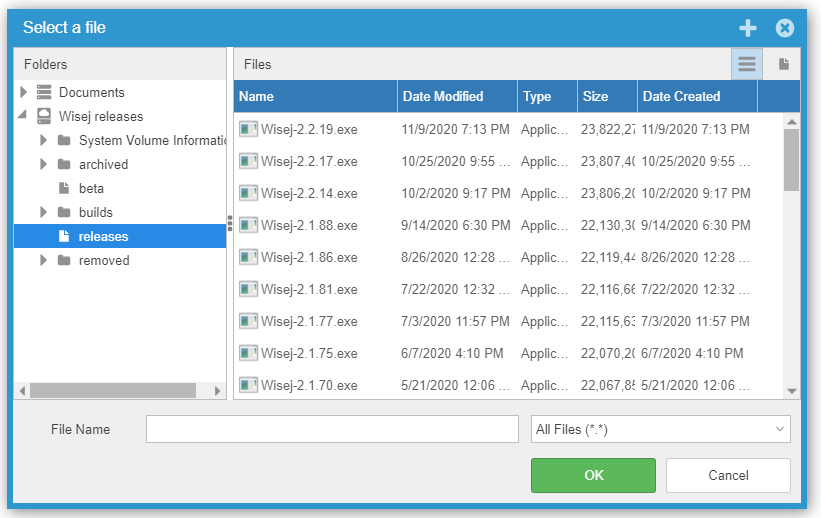Expand the archived folder node
This screenshot has height=518, width=821.
click(43, 164)
